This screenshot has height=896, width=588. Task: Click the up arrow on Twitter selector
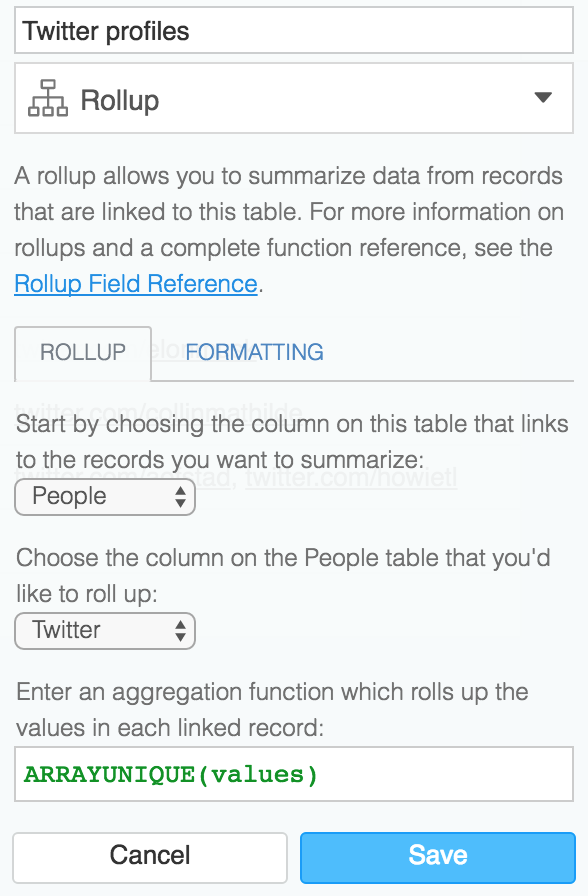point(181,624)
